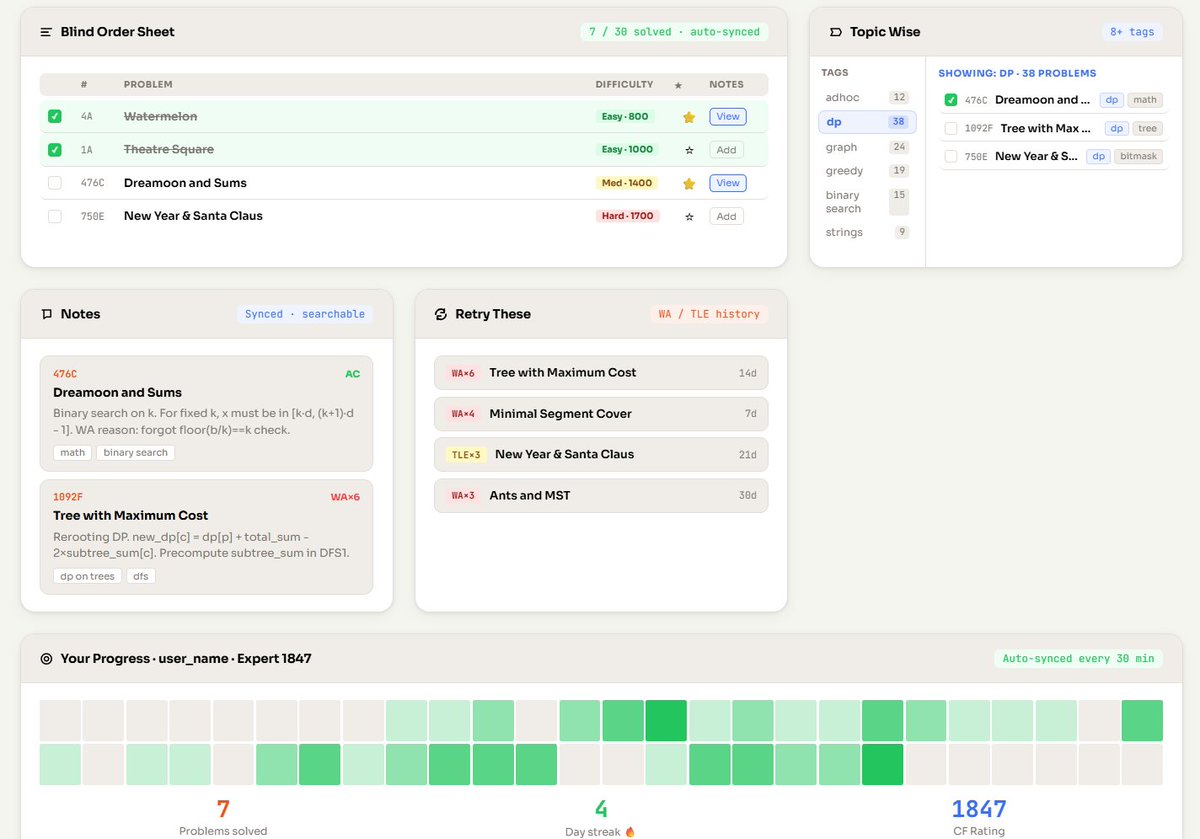
Task: Star the New Year & Santa Claus row
Action: point(689,216)
